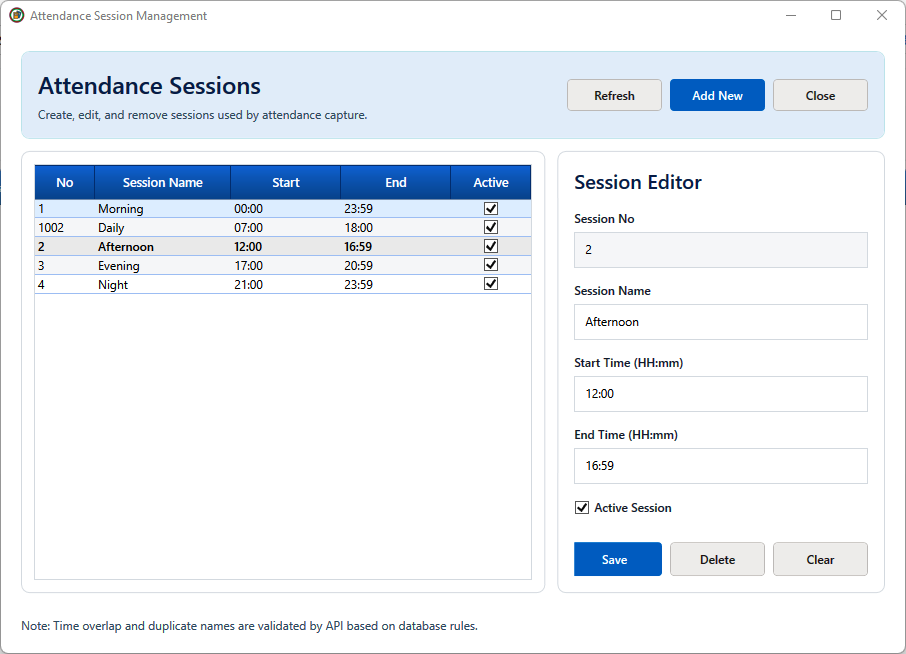Click the 16:59 cell in the table
906x654 pixels.
(x=396, y=247)
